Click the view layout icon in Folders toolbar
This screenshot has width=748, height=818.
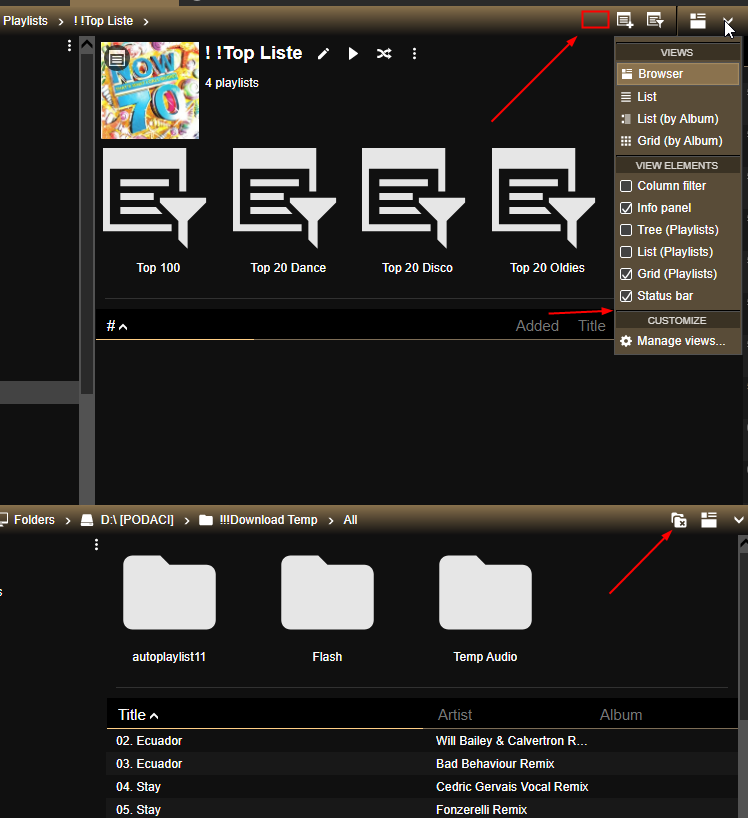pyautogui.click(x=709, y=520)
